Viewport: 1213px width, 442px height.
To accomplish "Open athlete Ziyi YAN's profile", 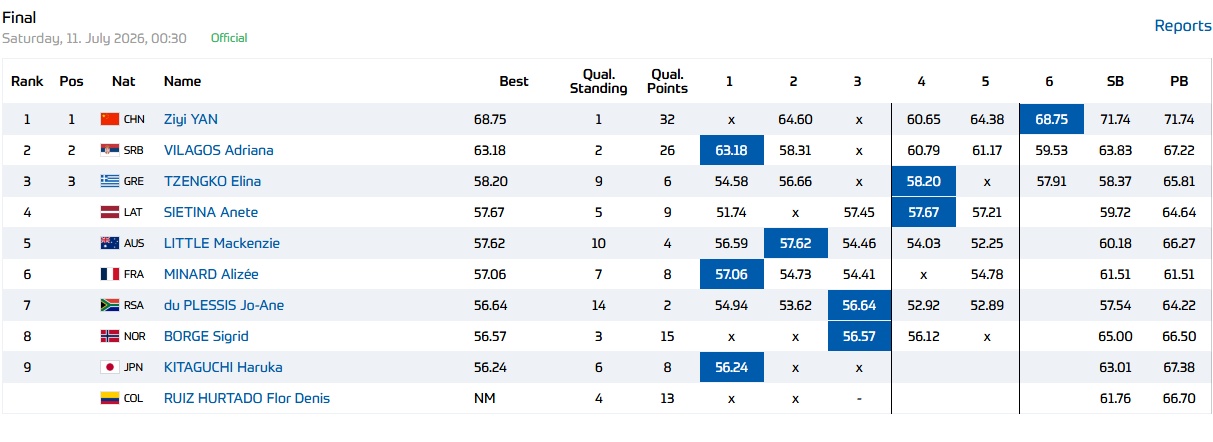I will [x=191, y=119].
